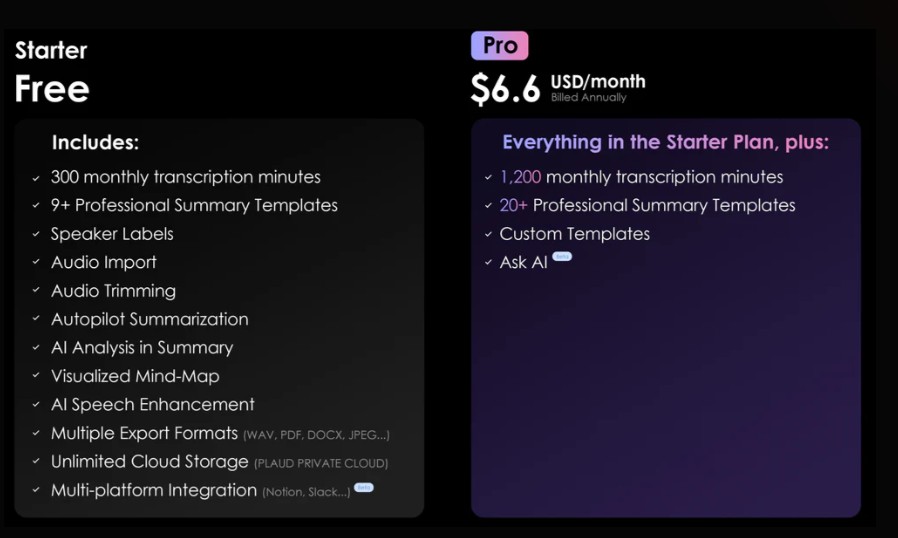Click the AI Speech Enhancement item

[x=152, y=405]
